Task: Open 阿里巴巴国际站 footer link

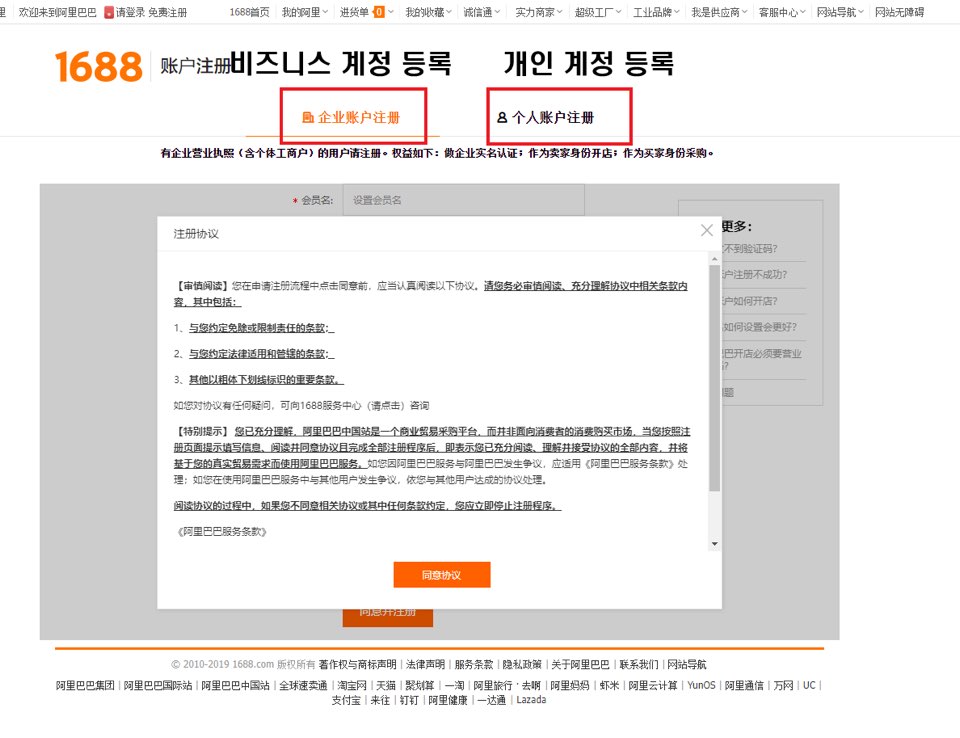Action: click(158, 685)
